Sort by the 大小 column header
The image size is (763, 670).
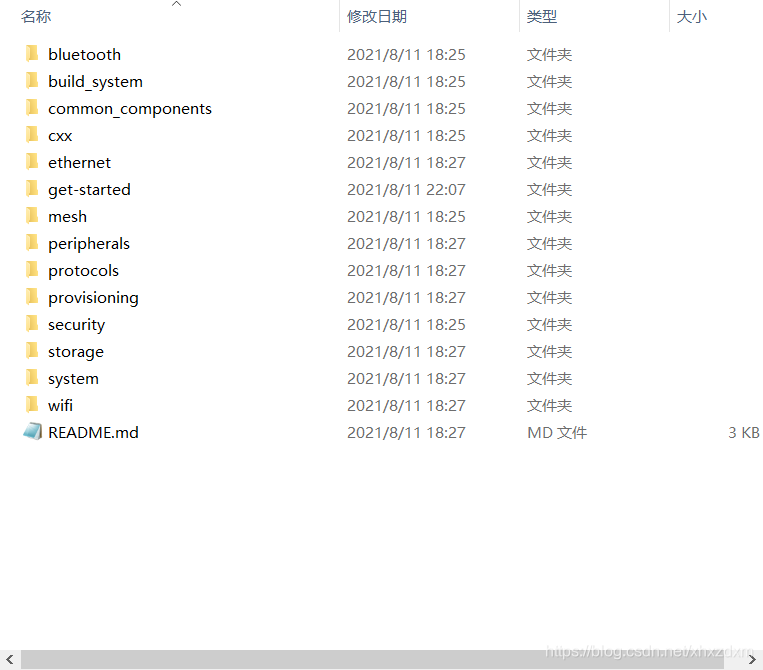click(x=691, y=17)
